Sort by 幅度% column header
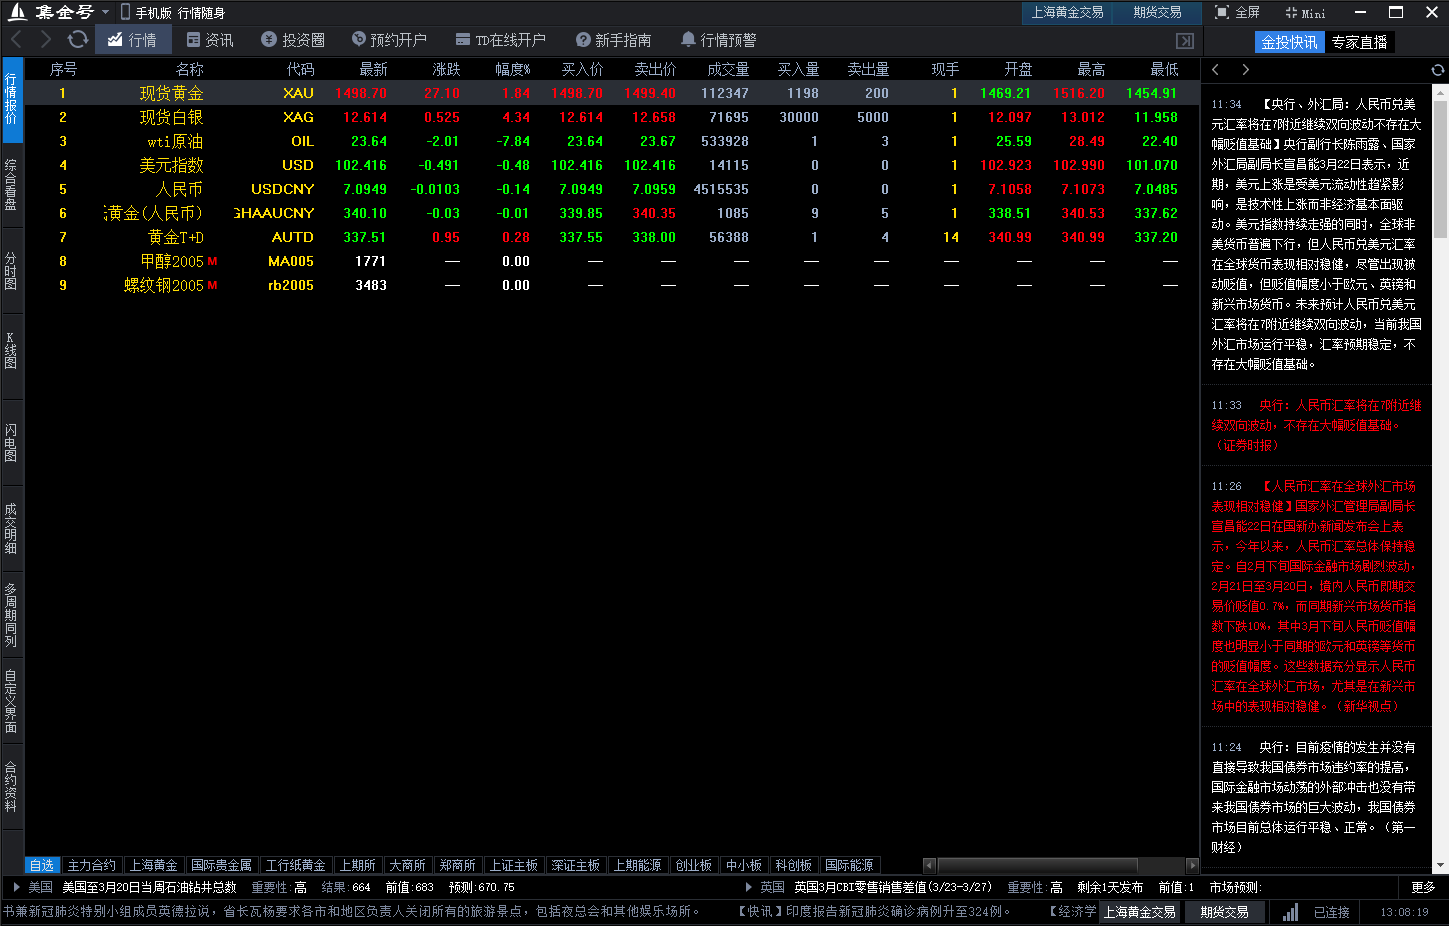 coord(513,69)
